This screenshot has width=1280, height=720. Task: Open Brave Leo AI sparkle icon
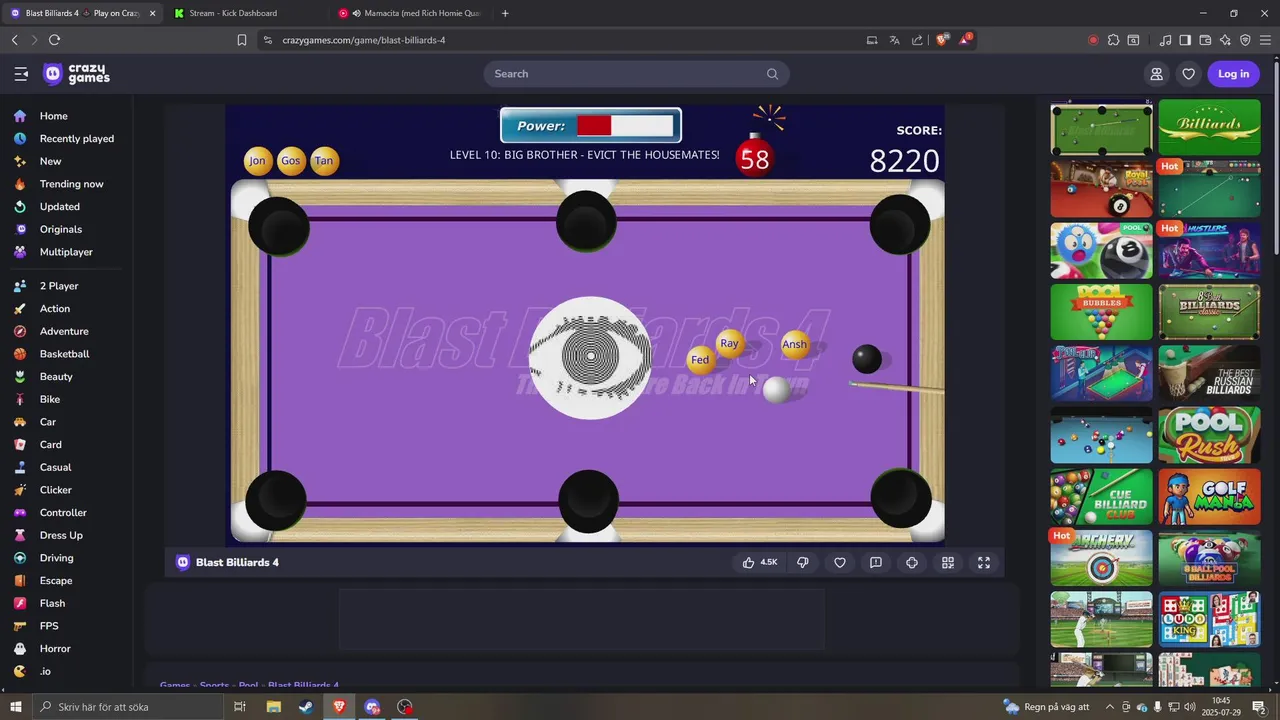(1225, 40)
